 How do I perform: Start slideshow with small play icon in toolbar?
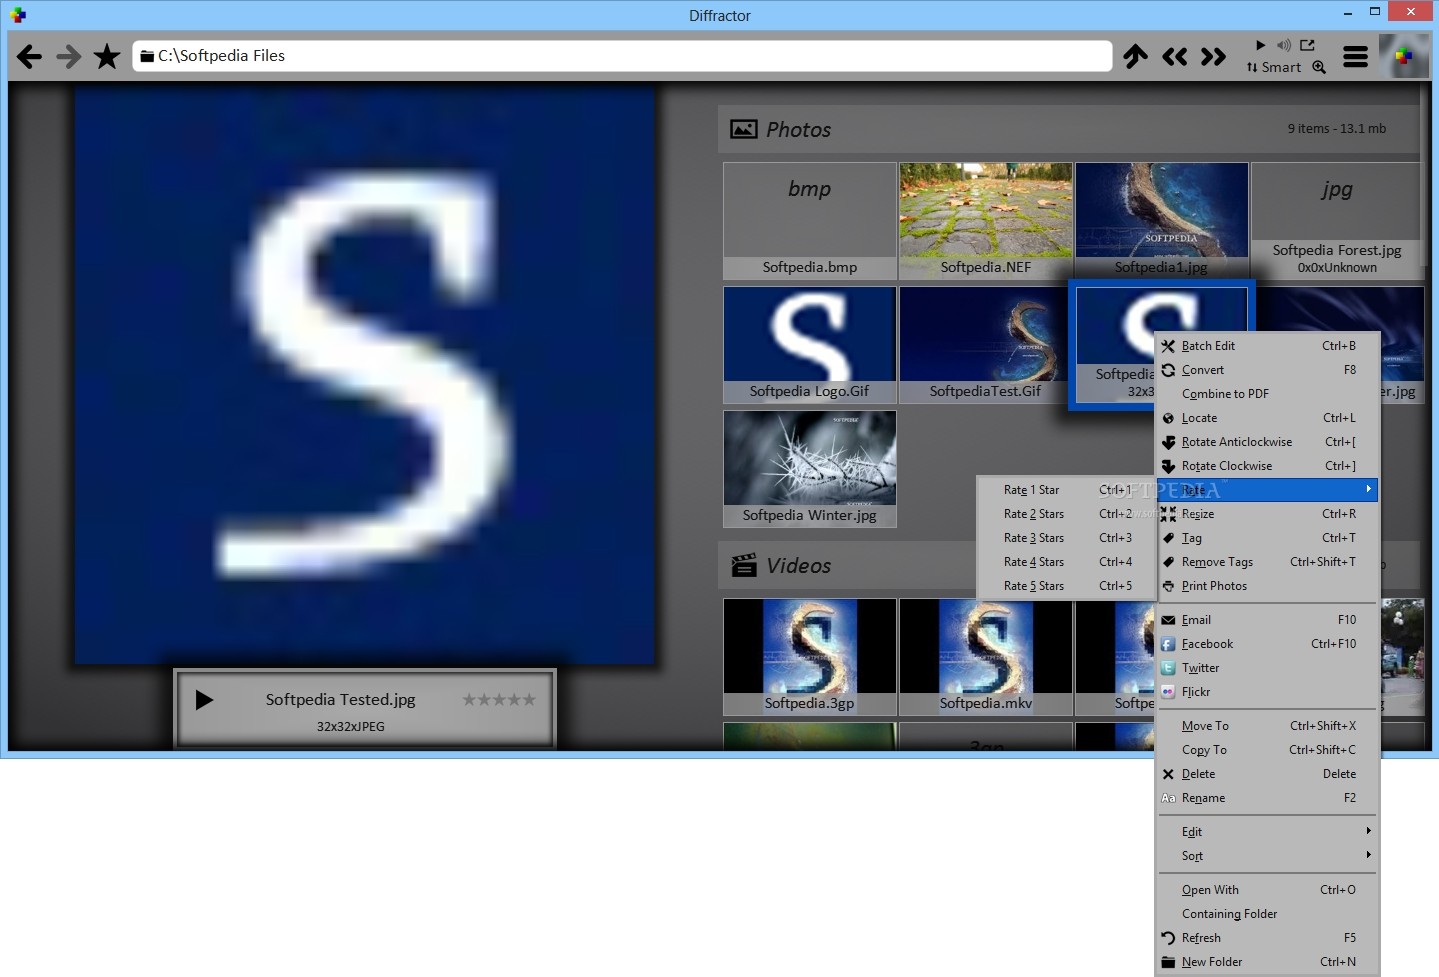[x=1260, y=45]
